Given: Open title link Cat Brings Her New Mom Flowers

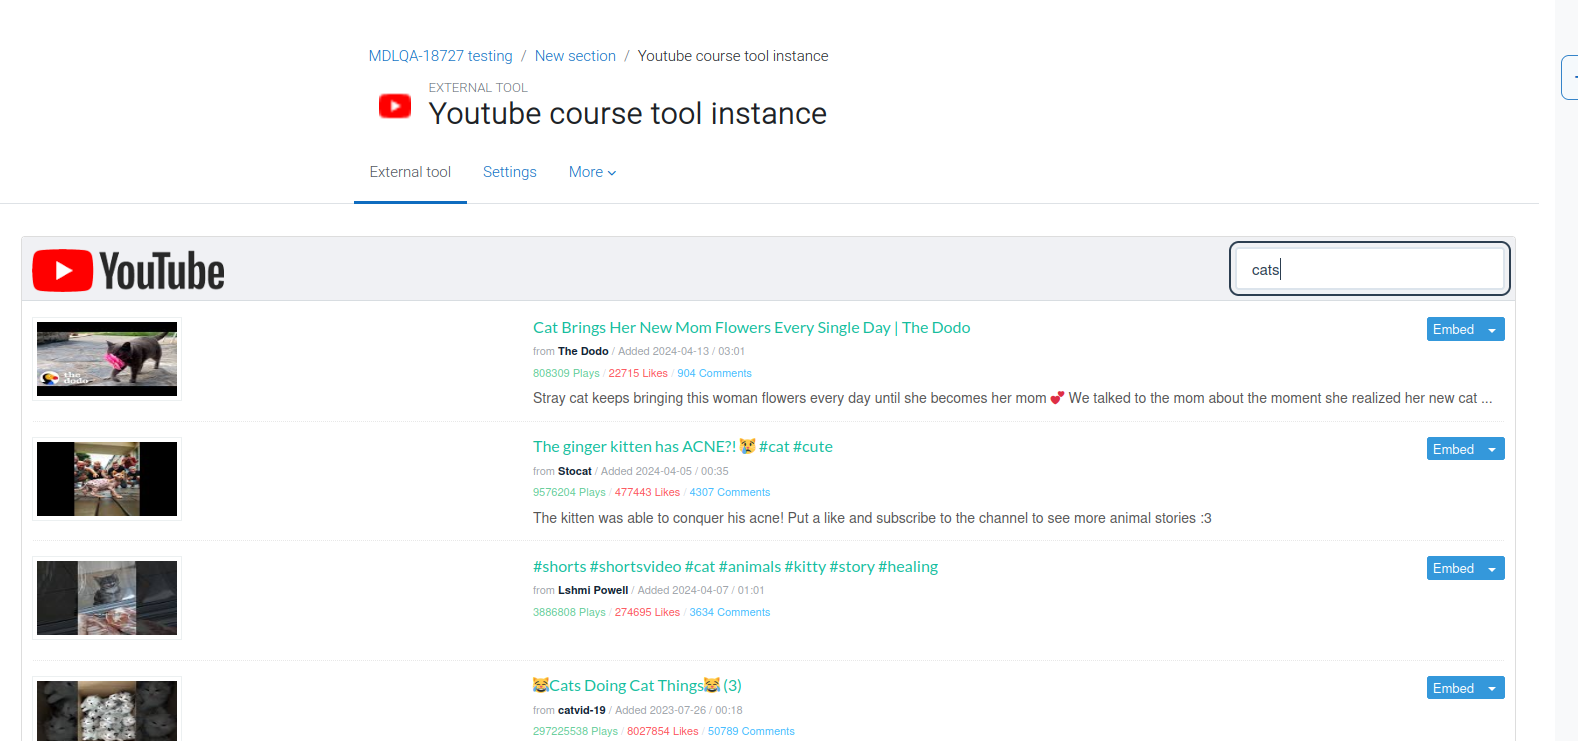Looking at the screenshot, I should 751,328.
